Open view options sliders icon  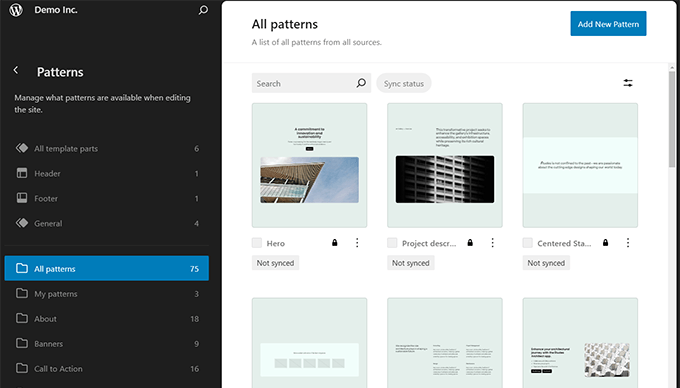[628, 83]
